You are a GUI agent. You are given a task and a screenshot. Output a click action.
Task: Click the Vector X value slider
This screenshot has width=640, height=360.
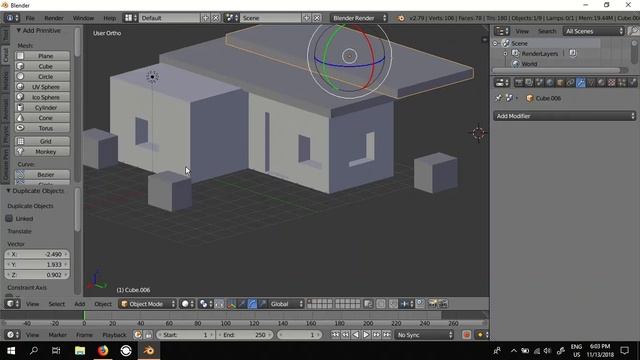tap(37, 254)
